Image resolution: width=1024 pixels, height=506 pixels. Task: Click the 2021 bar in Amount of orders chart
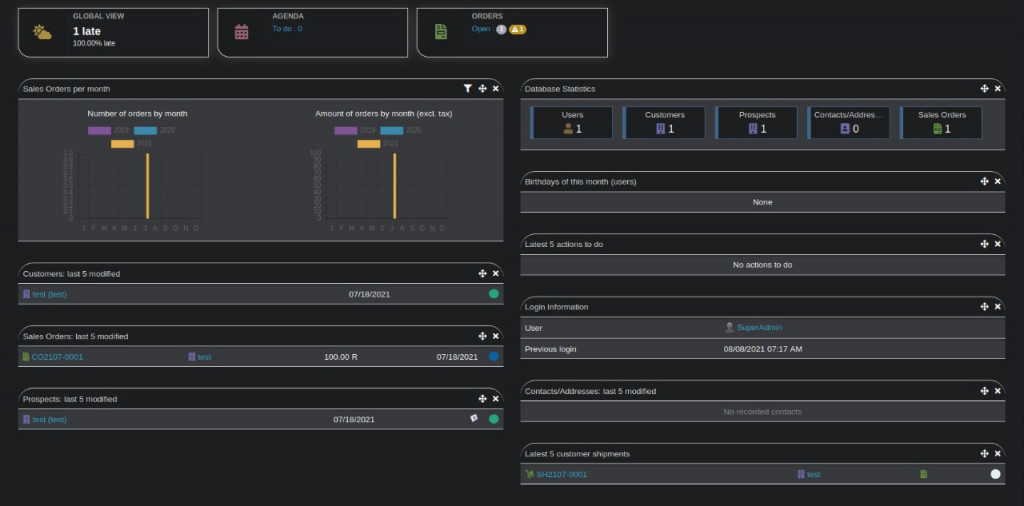point(394,186)
